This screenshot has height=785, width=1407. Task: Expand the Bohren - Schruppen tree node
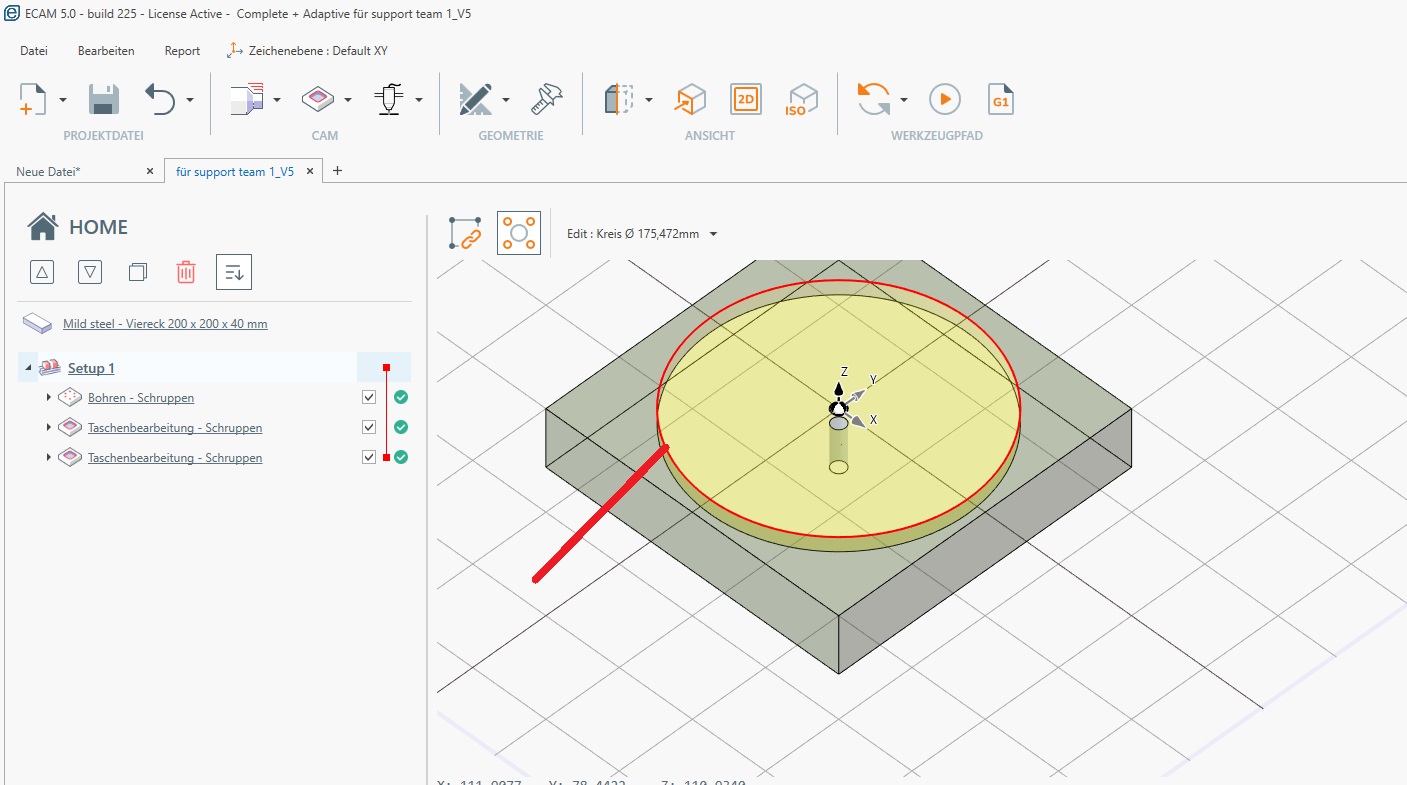pyautogui.click(x=49, y=398)
